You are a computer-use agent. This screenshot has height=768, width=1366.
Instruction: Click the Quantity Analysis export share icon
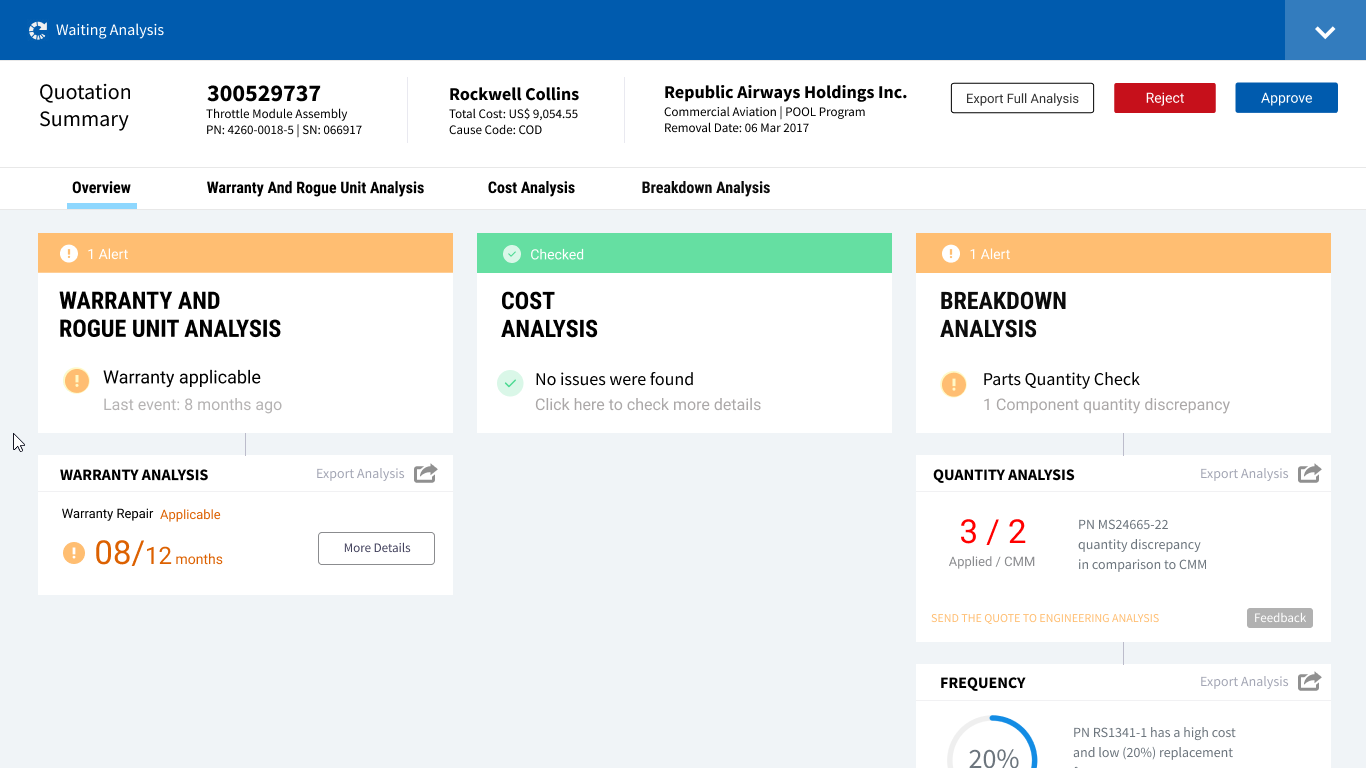[1310, 473]
